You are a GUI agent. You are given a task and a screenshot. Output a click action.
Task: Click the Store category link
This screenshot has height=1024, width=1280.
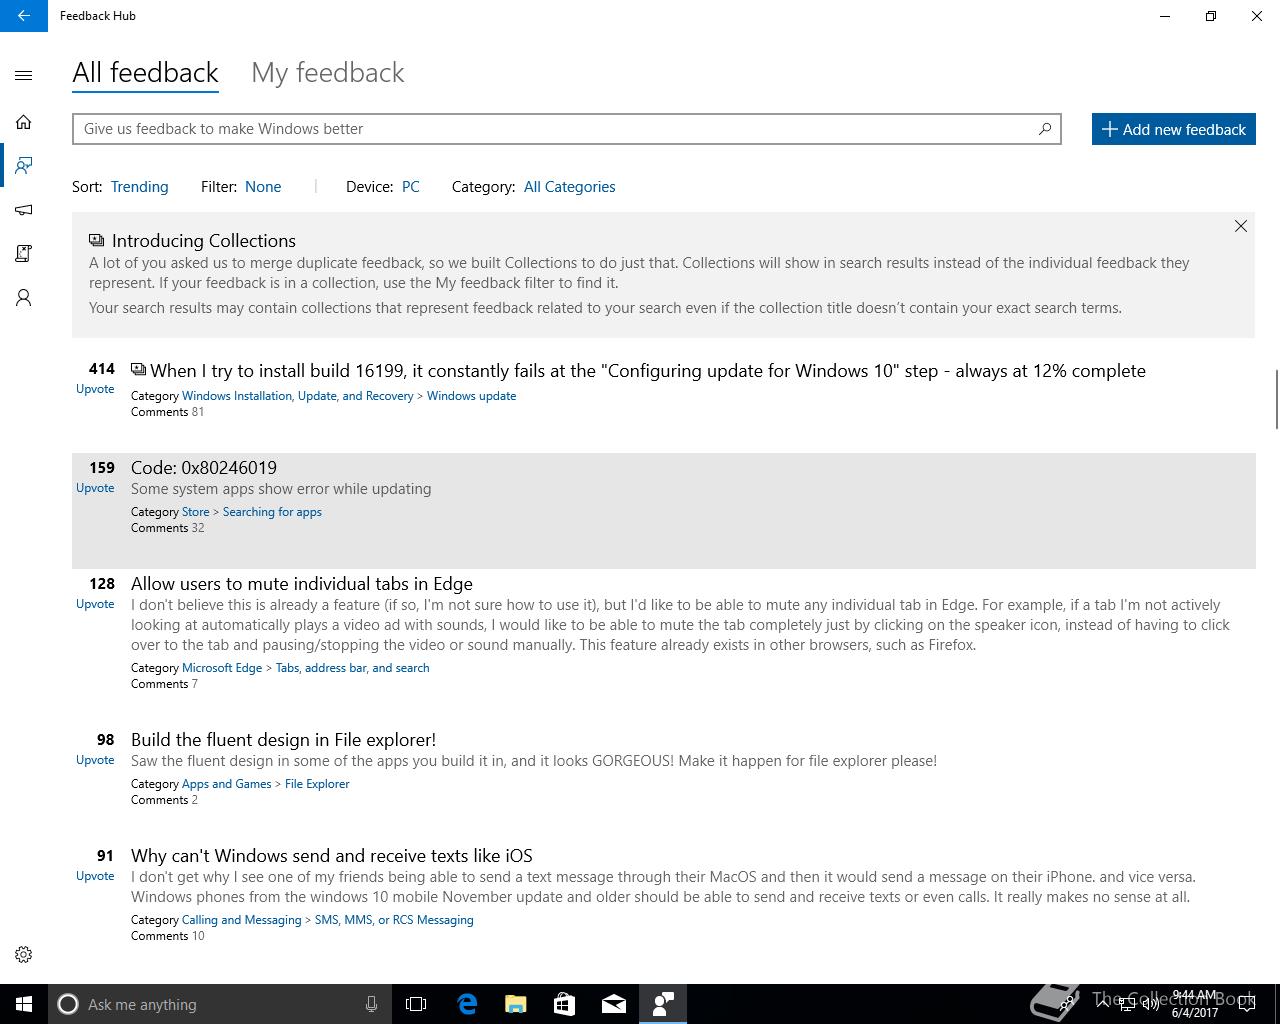195,512
